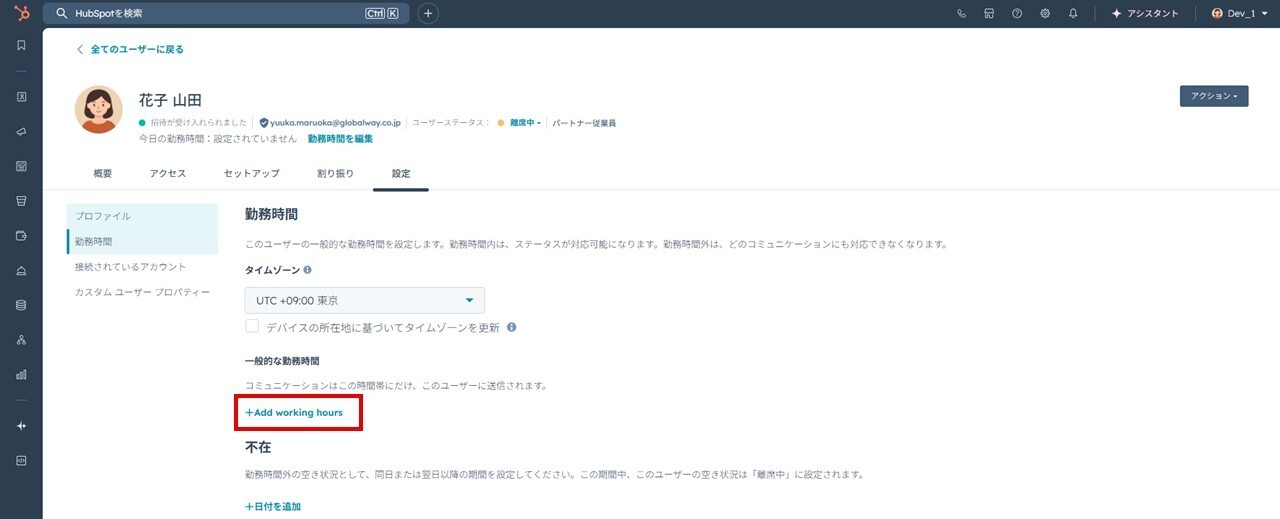Open the phone calling icon

[x=962, y=13]
